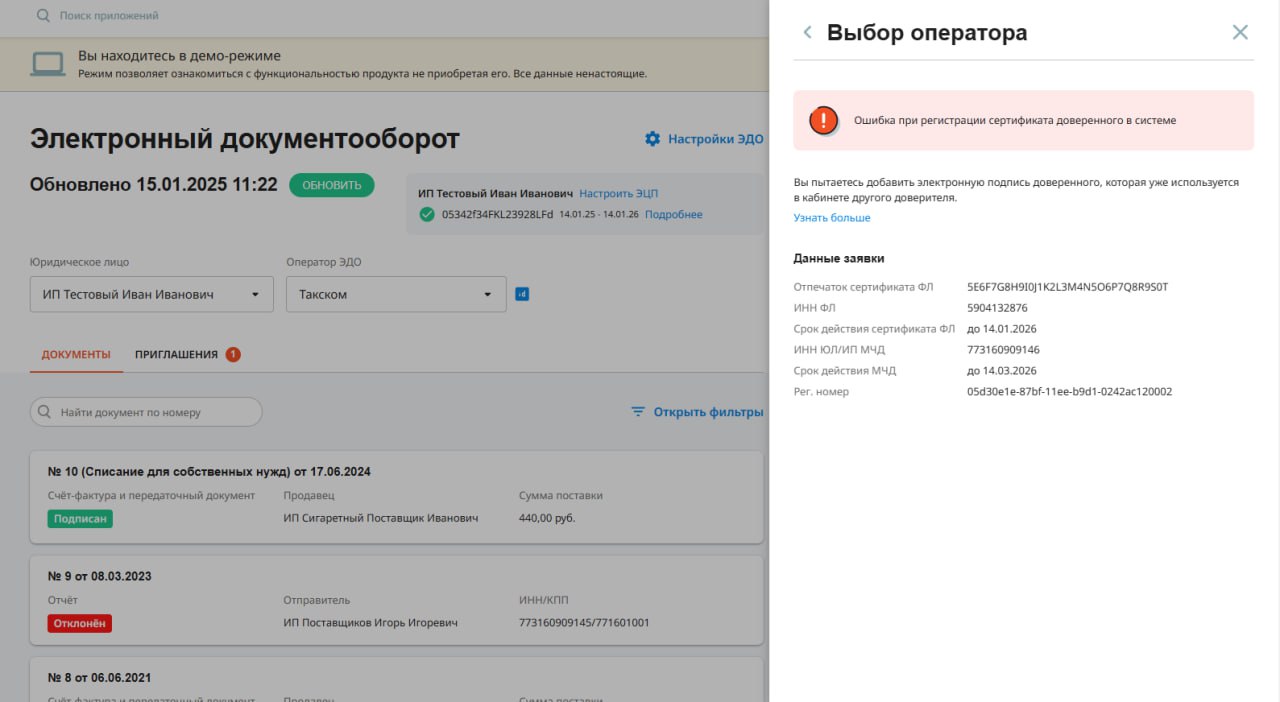The width and height of the screenshot is (1280, 702).
Task: Open the Настроить ЭЦП link
Action: pos(618,193)
